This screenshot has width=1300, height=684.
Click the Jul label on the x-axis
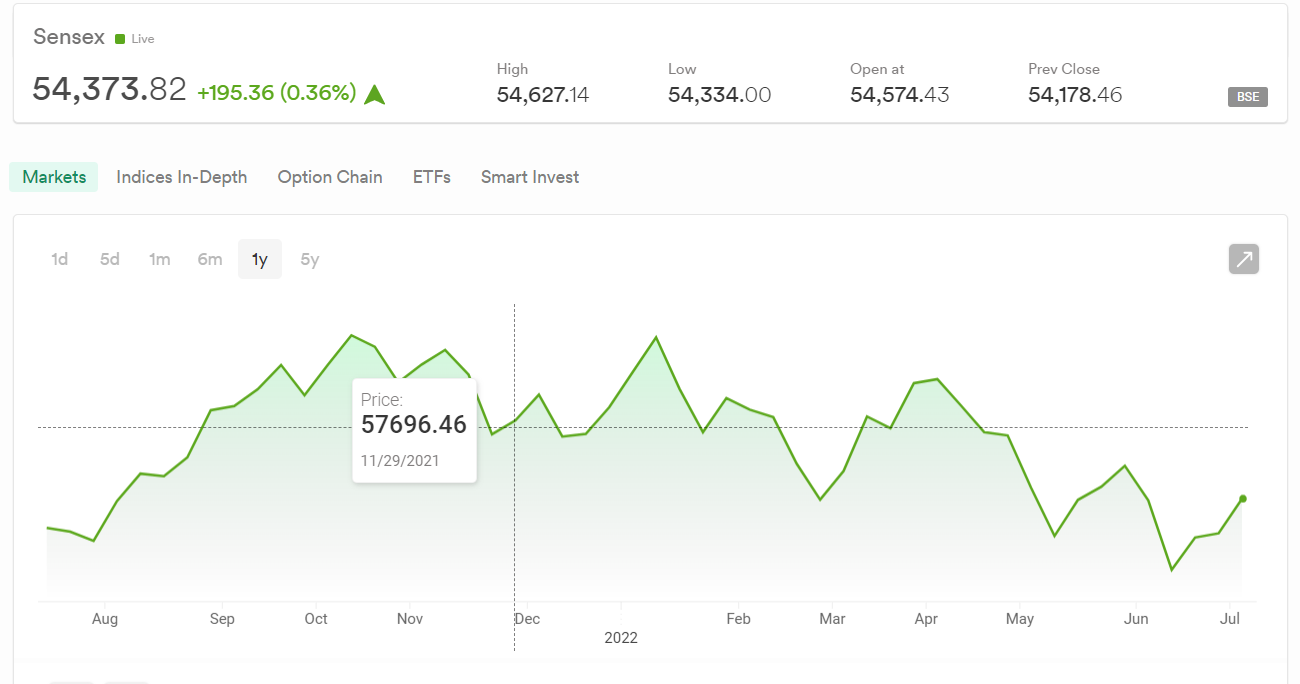(1230, 619)
